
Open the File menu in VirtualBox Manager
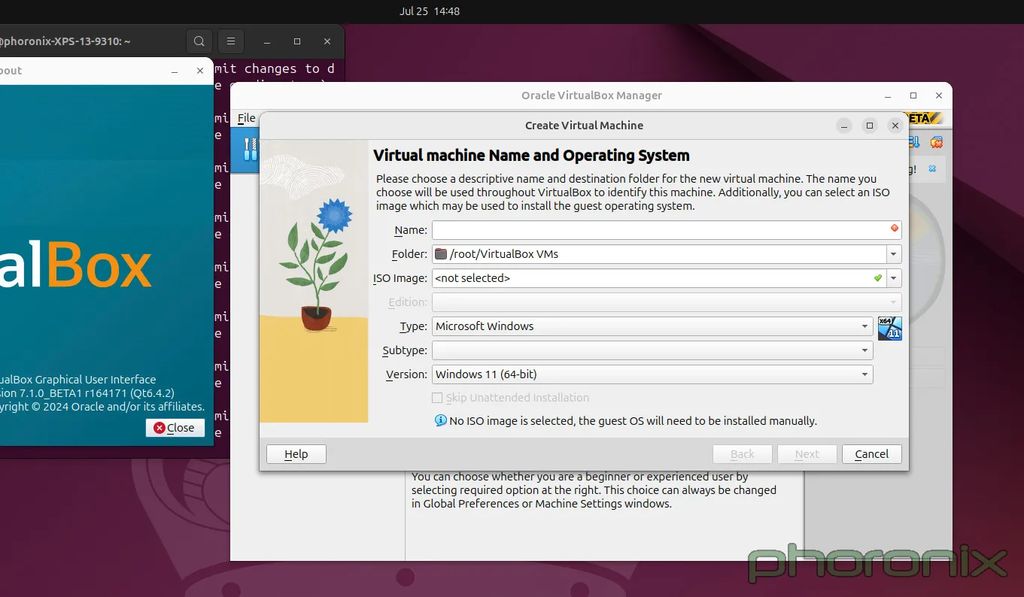246,118
